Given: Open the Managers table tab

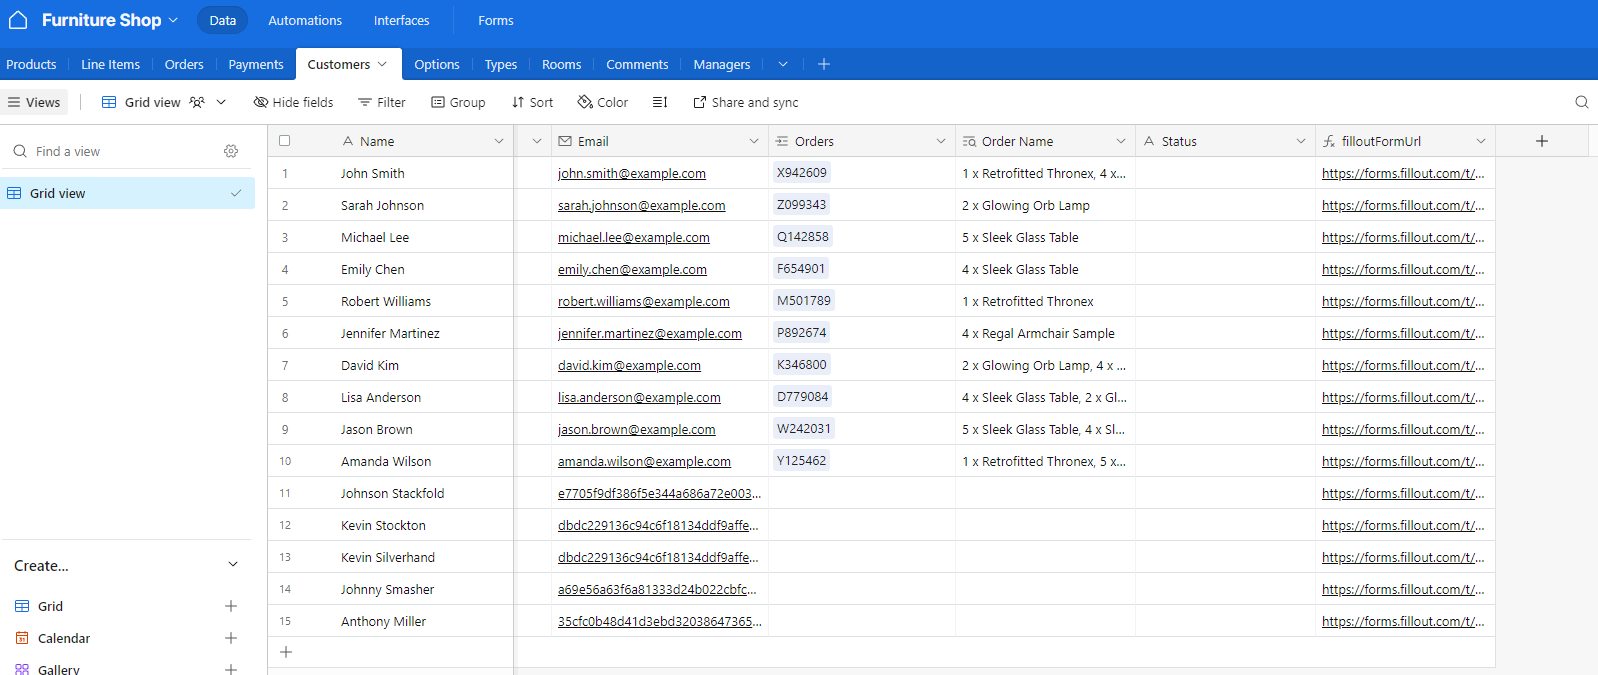Looking at the screenshot, I should (x=722, y=64).
